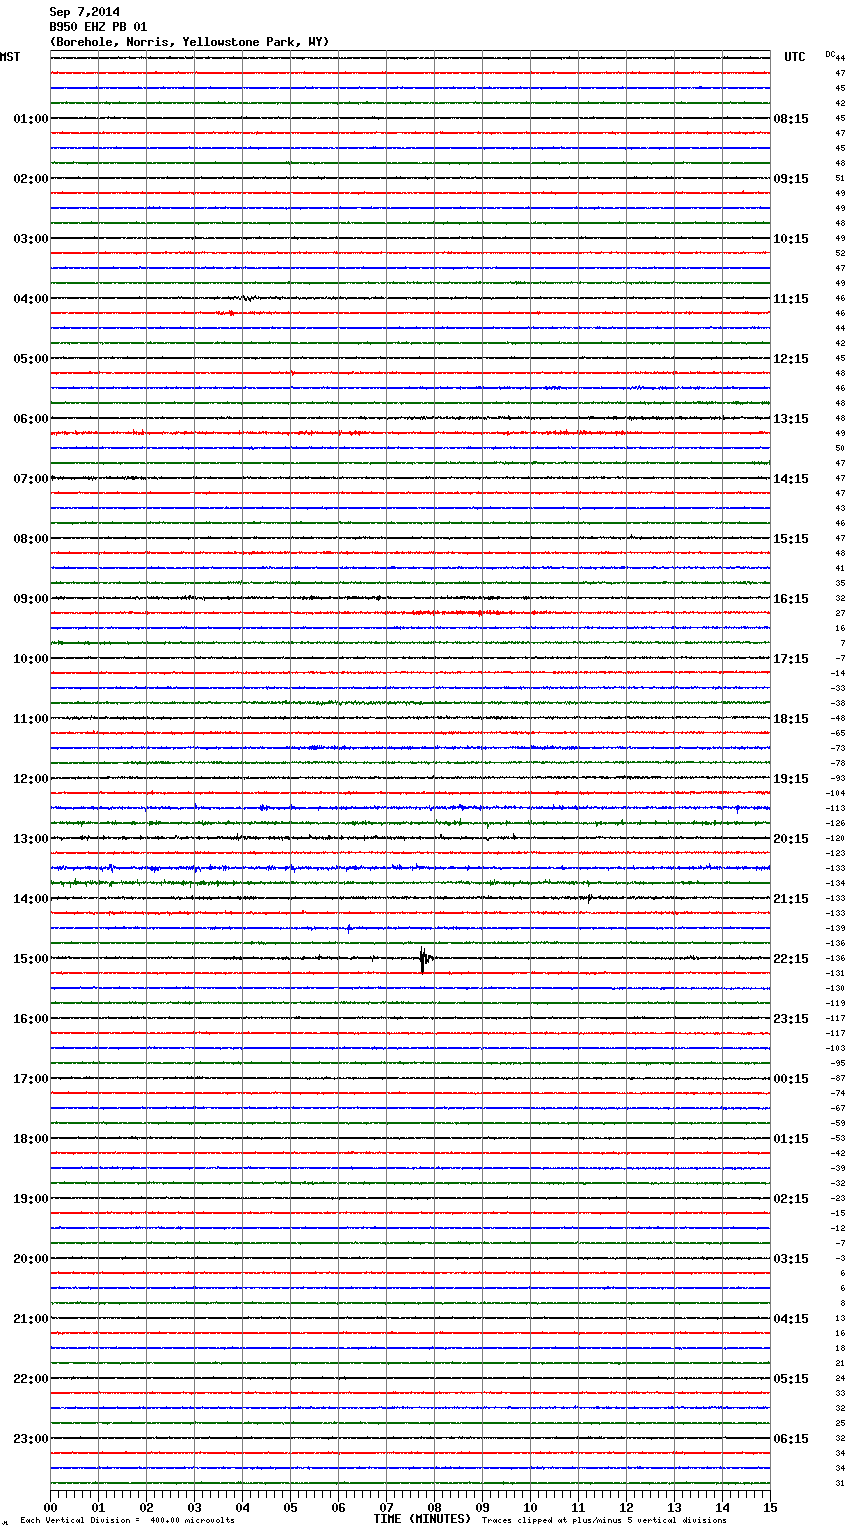Select the '13:00' MST hour label
This screenshot has width=850, height=1534.
point(31,839)
